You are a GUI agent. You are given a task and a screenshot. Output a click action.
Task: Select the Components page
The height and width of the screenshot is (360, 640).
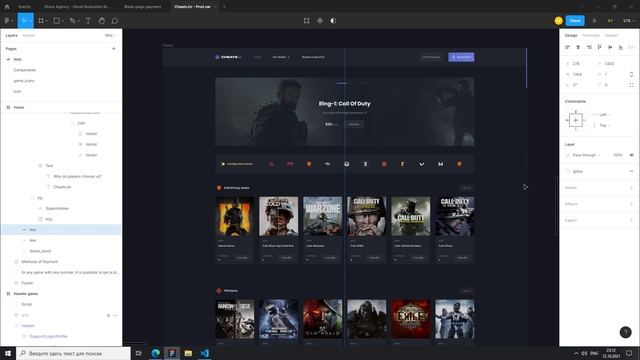click(25, 70)
